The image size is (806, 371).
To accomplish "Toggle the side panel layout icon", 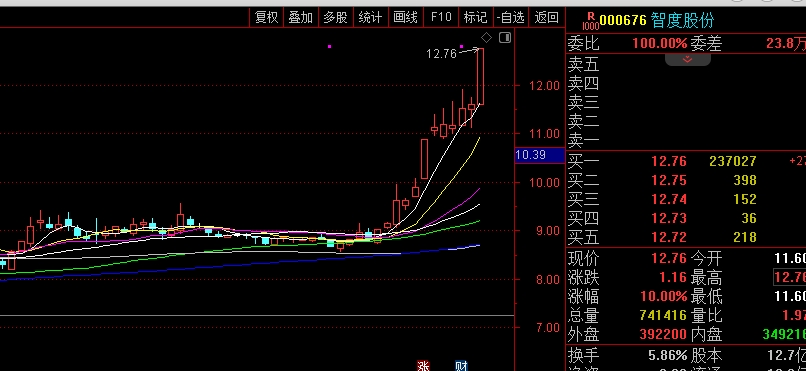I will tap(505, 38).
